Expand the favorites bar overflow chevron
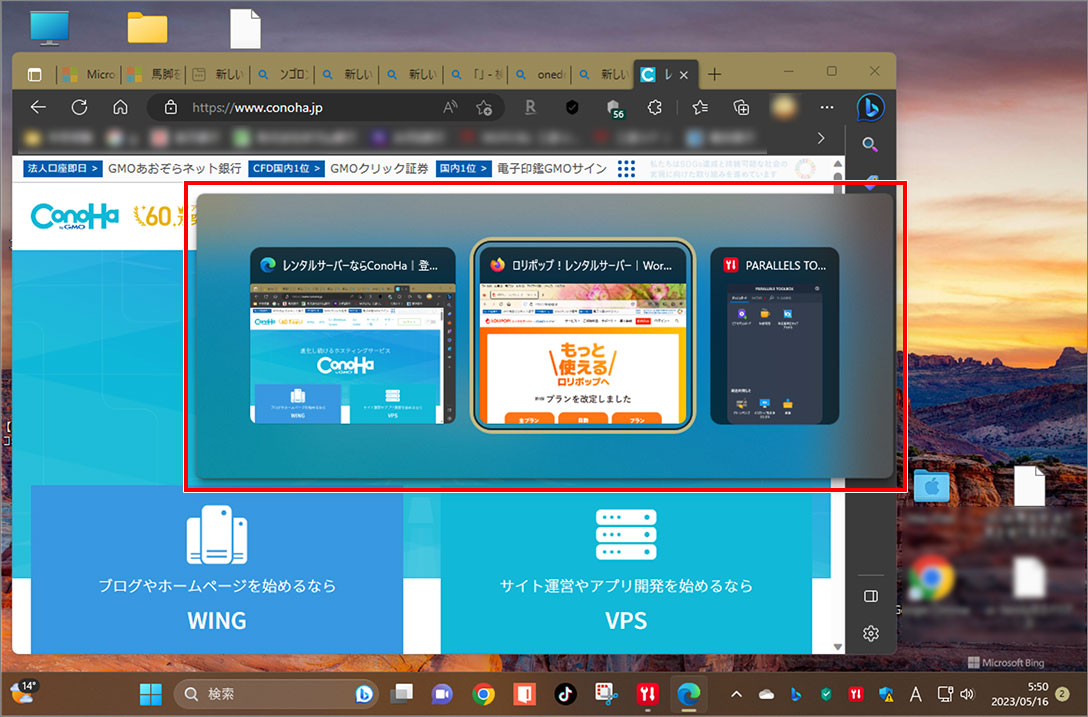This screenshot has height=717, width=1088. 821,138
